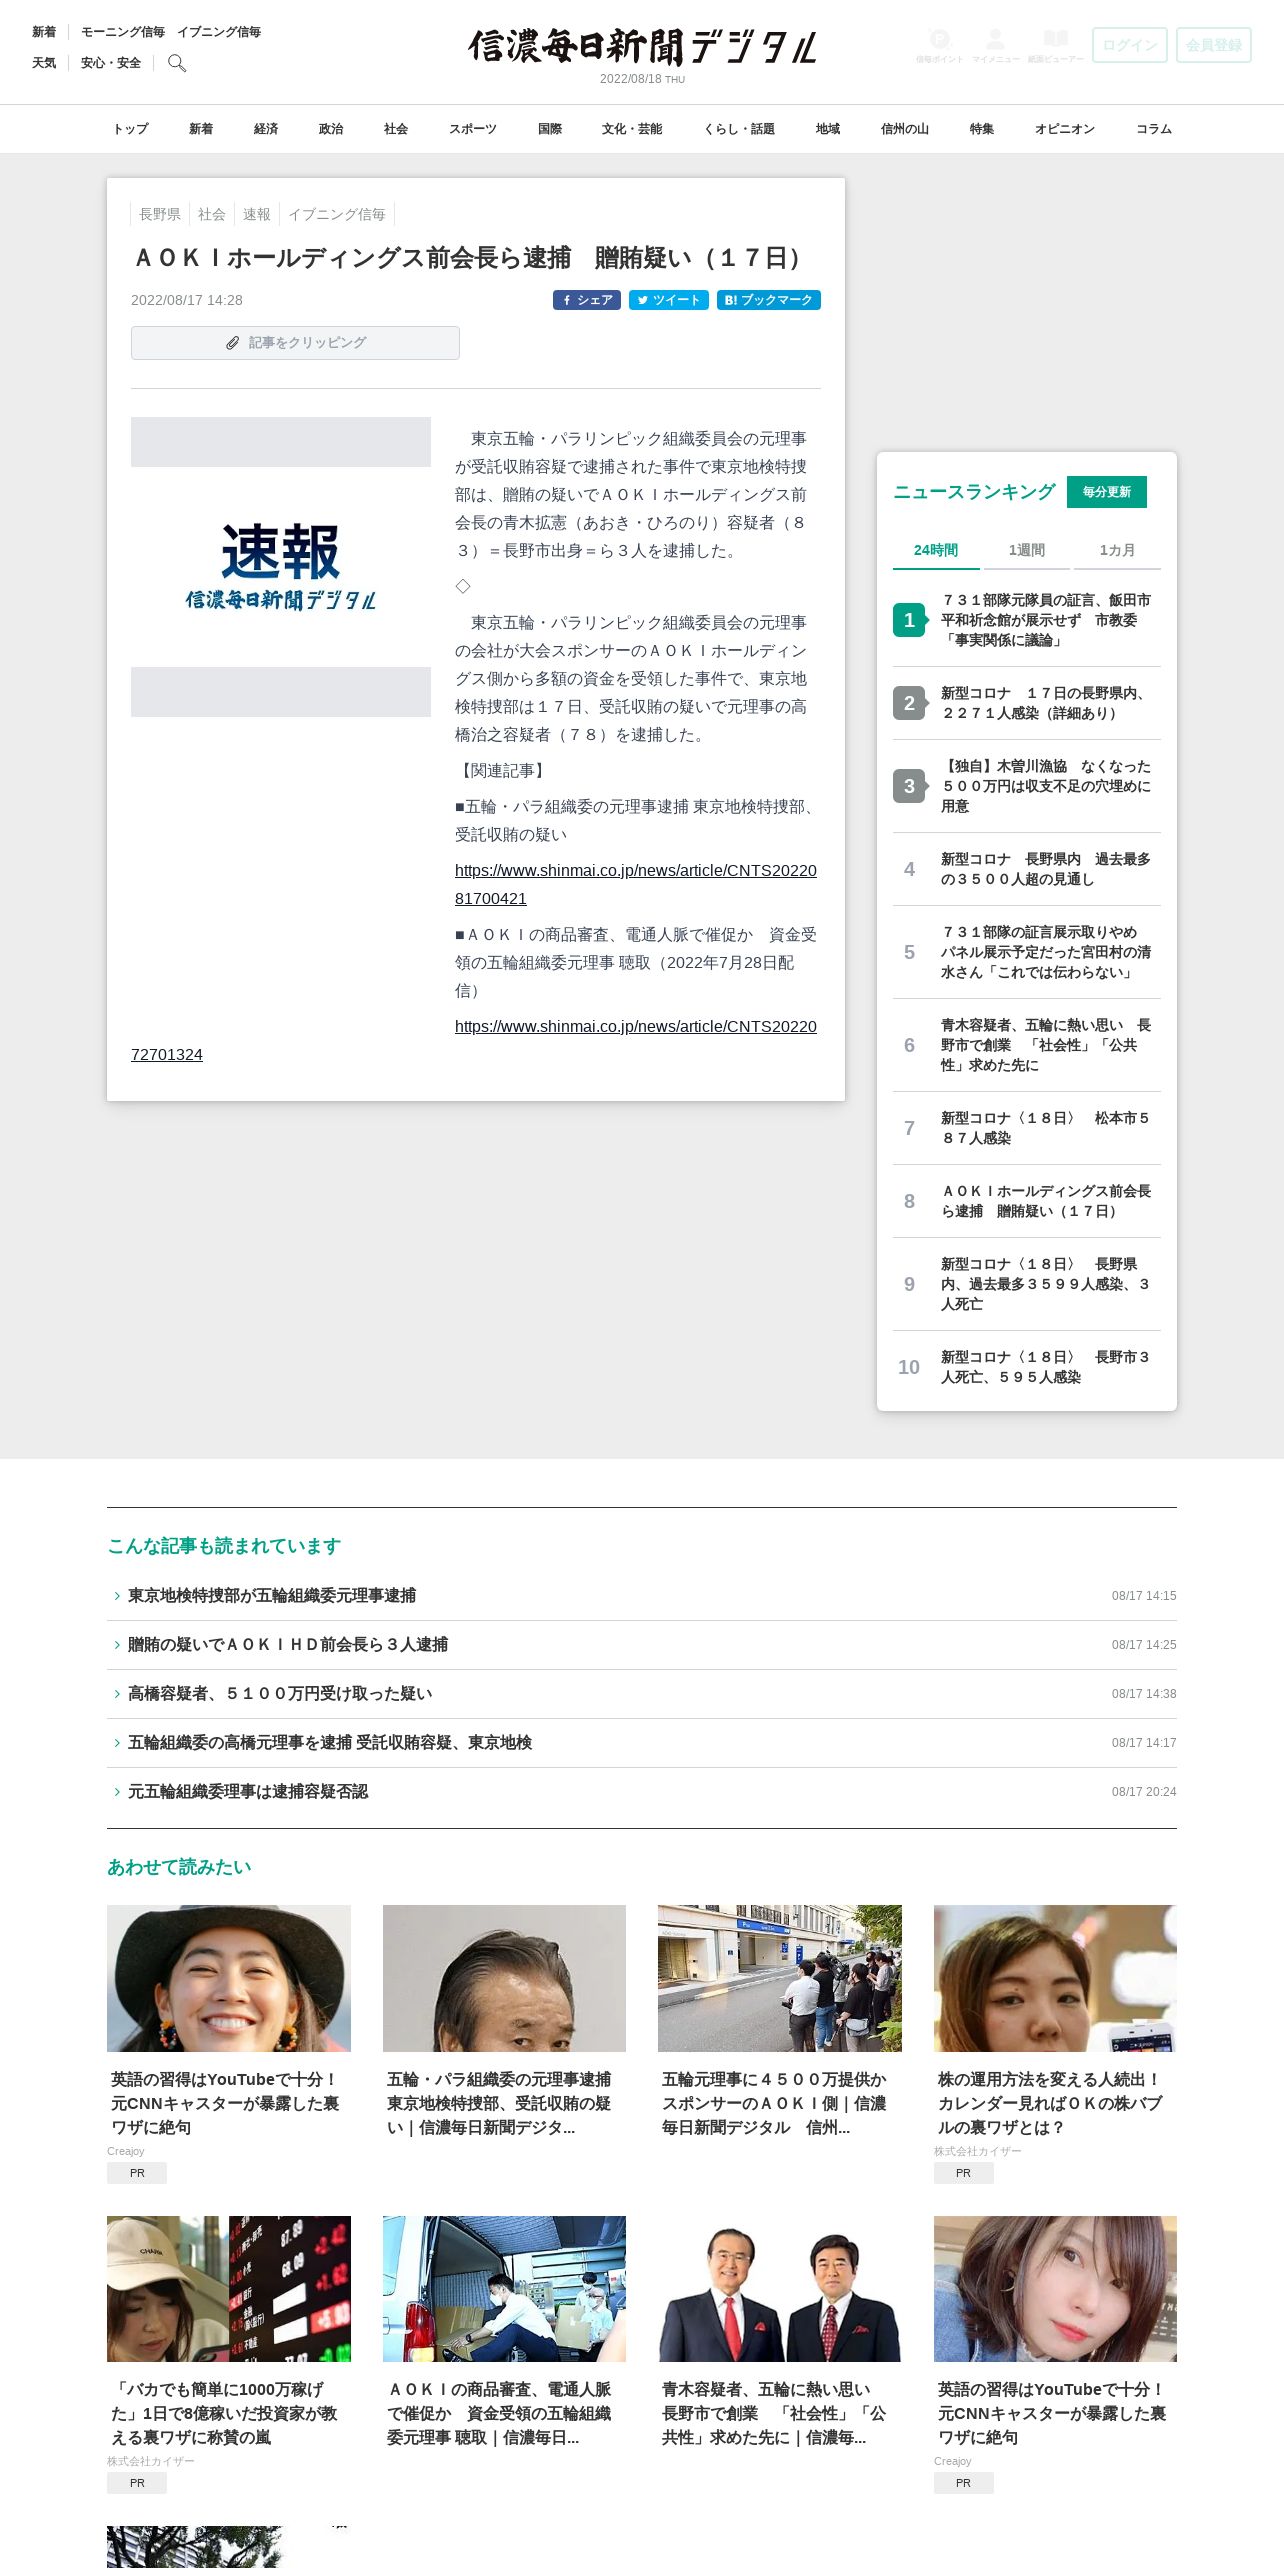Open thumbnail of two men in suits

click(780, 2289)
